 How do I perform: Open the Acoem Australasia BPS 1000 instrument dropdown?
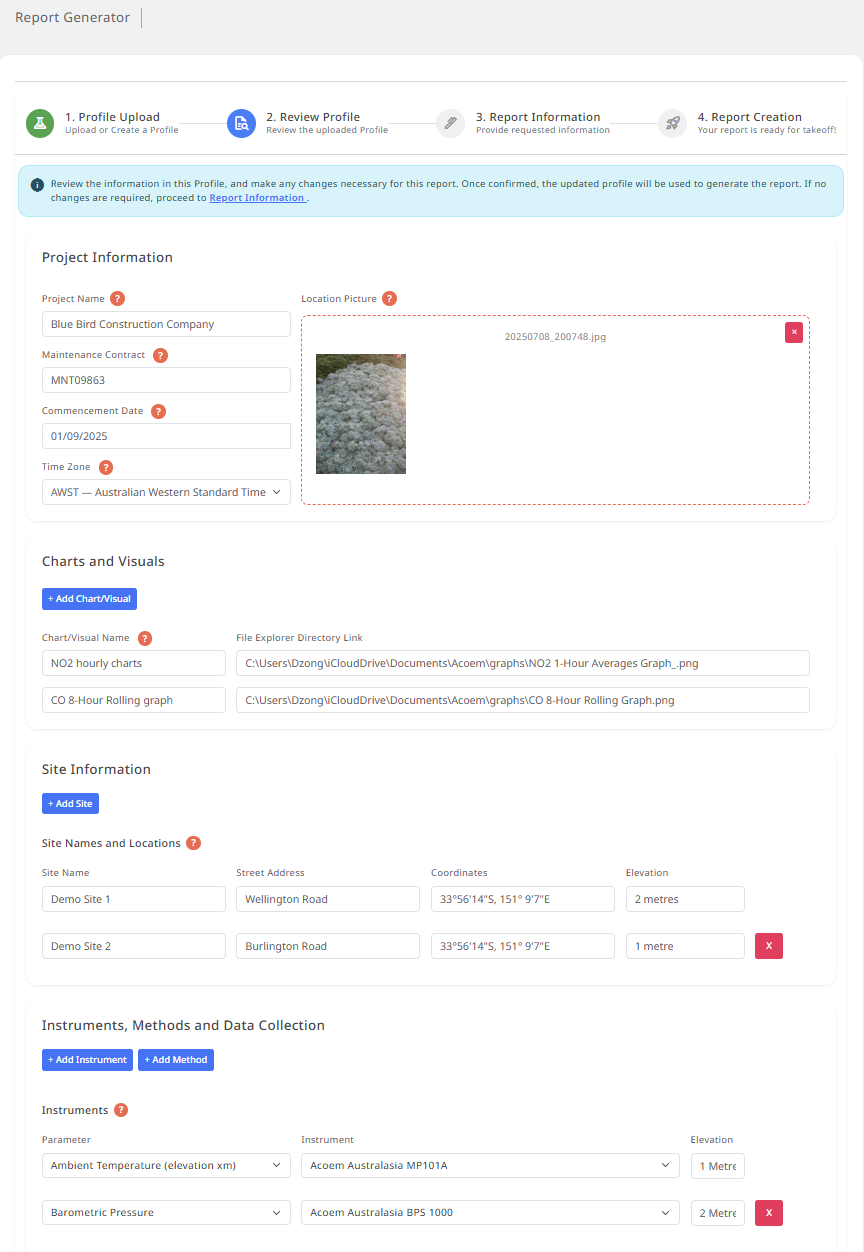[x=489, y=1213]
